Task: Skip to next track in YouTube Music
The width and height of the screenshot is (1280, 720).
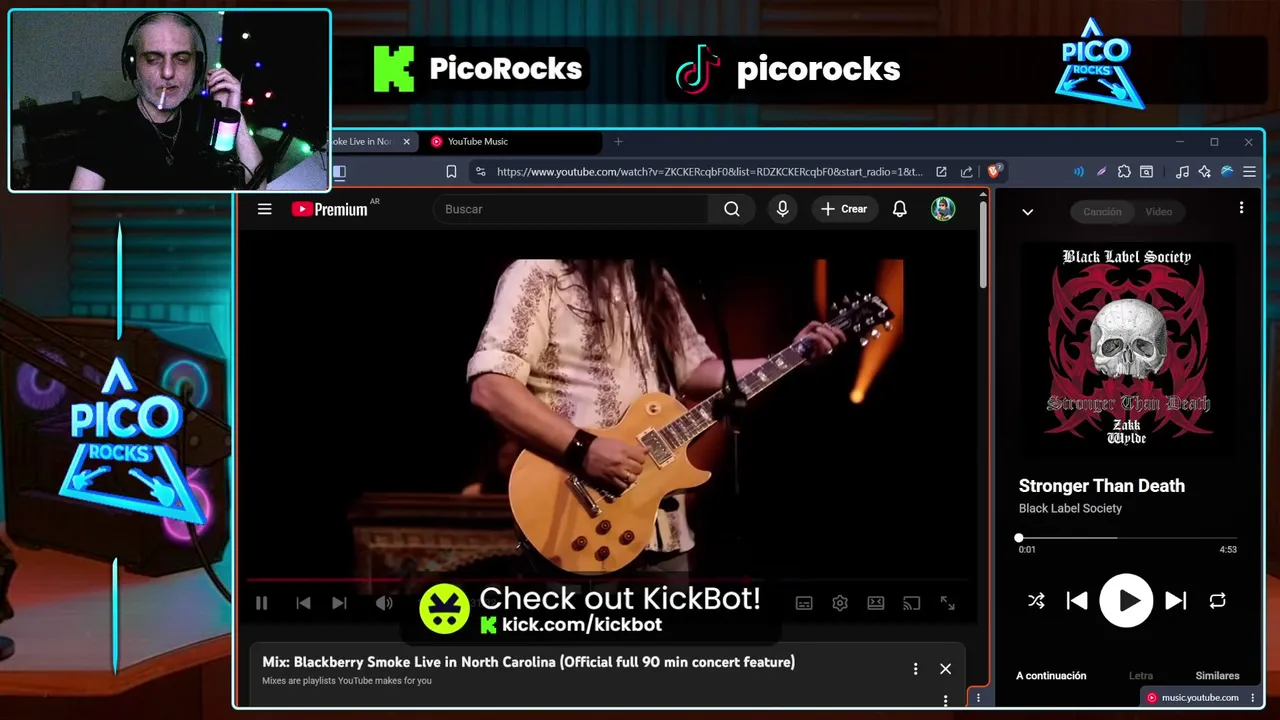Action: [1176, 601]
